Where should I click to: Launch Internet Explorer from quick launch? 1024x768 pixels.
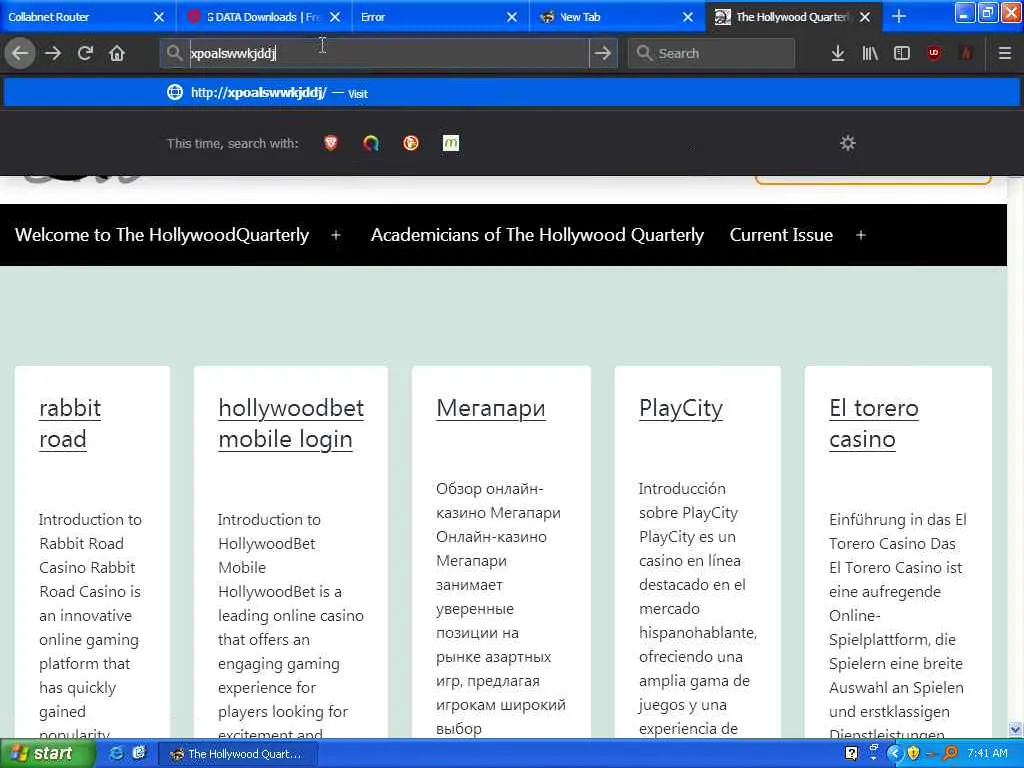point(117,754)
